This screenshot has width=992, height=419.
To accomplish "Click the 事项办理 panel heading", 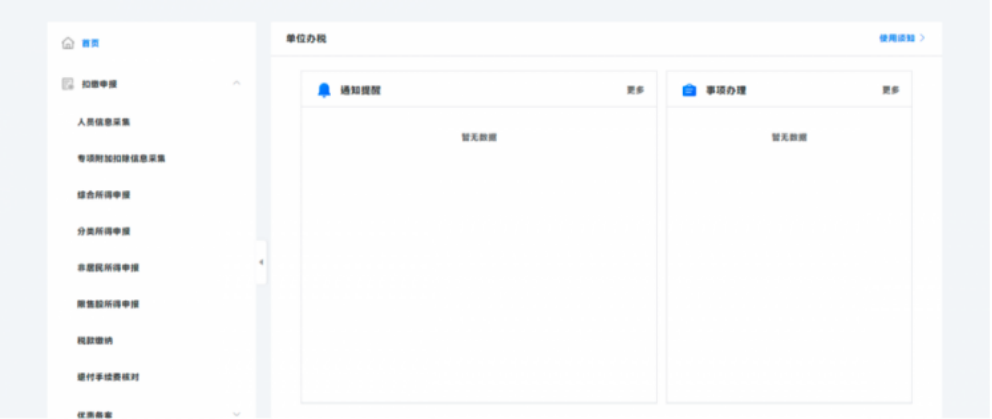I will (x=726, y=91).
